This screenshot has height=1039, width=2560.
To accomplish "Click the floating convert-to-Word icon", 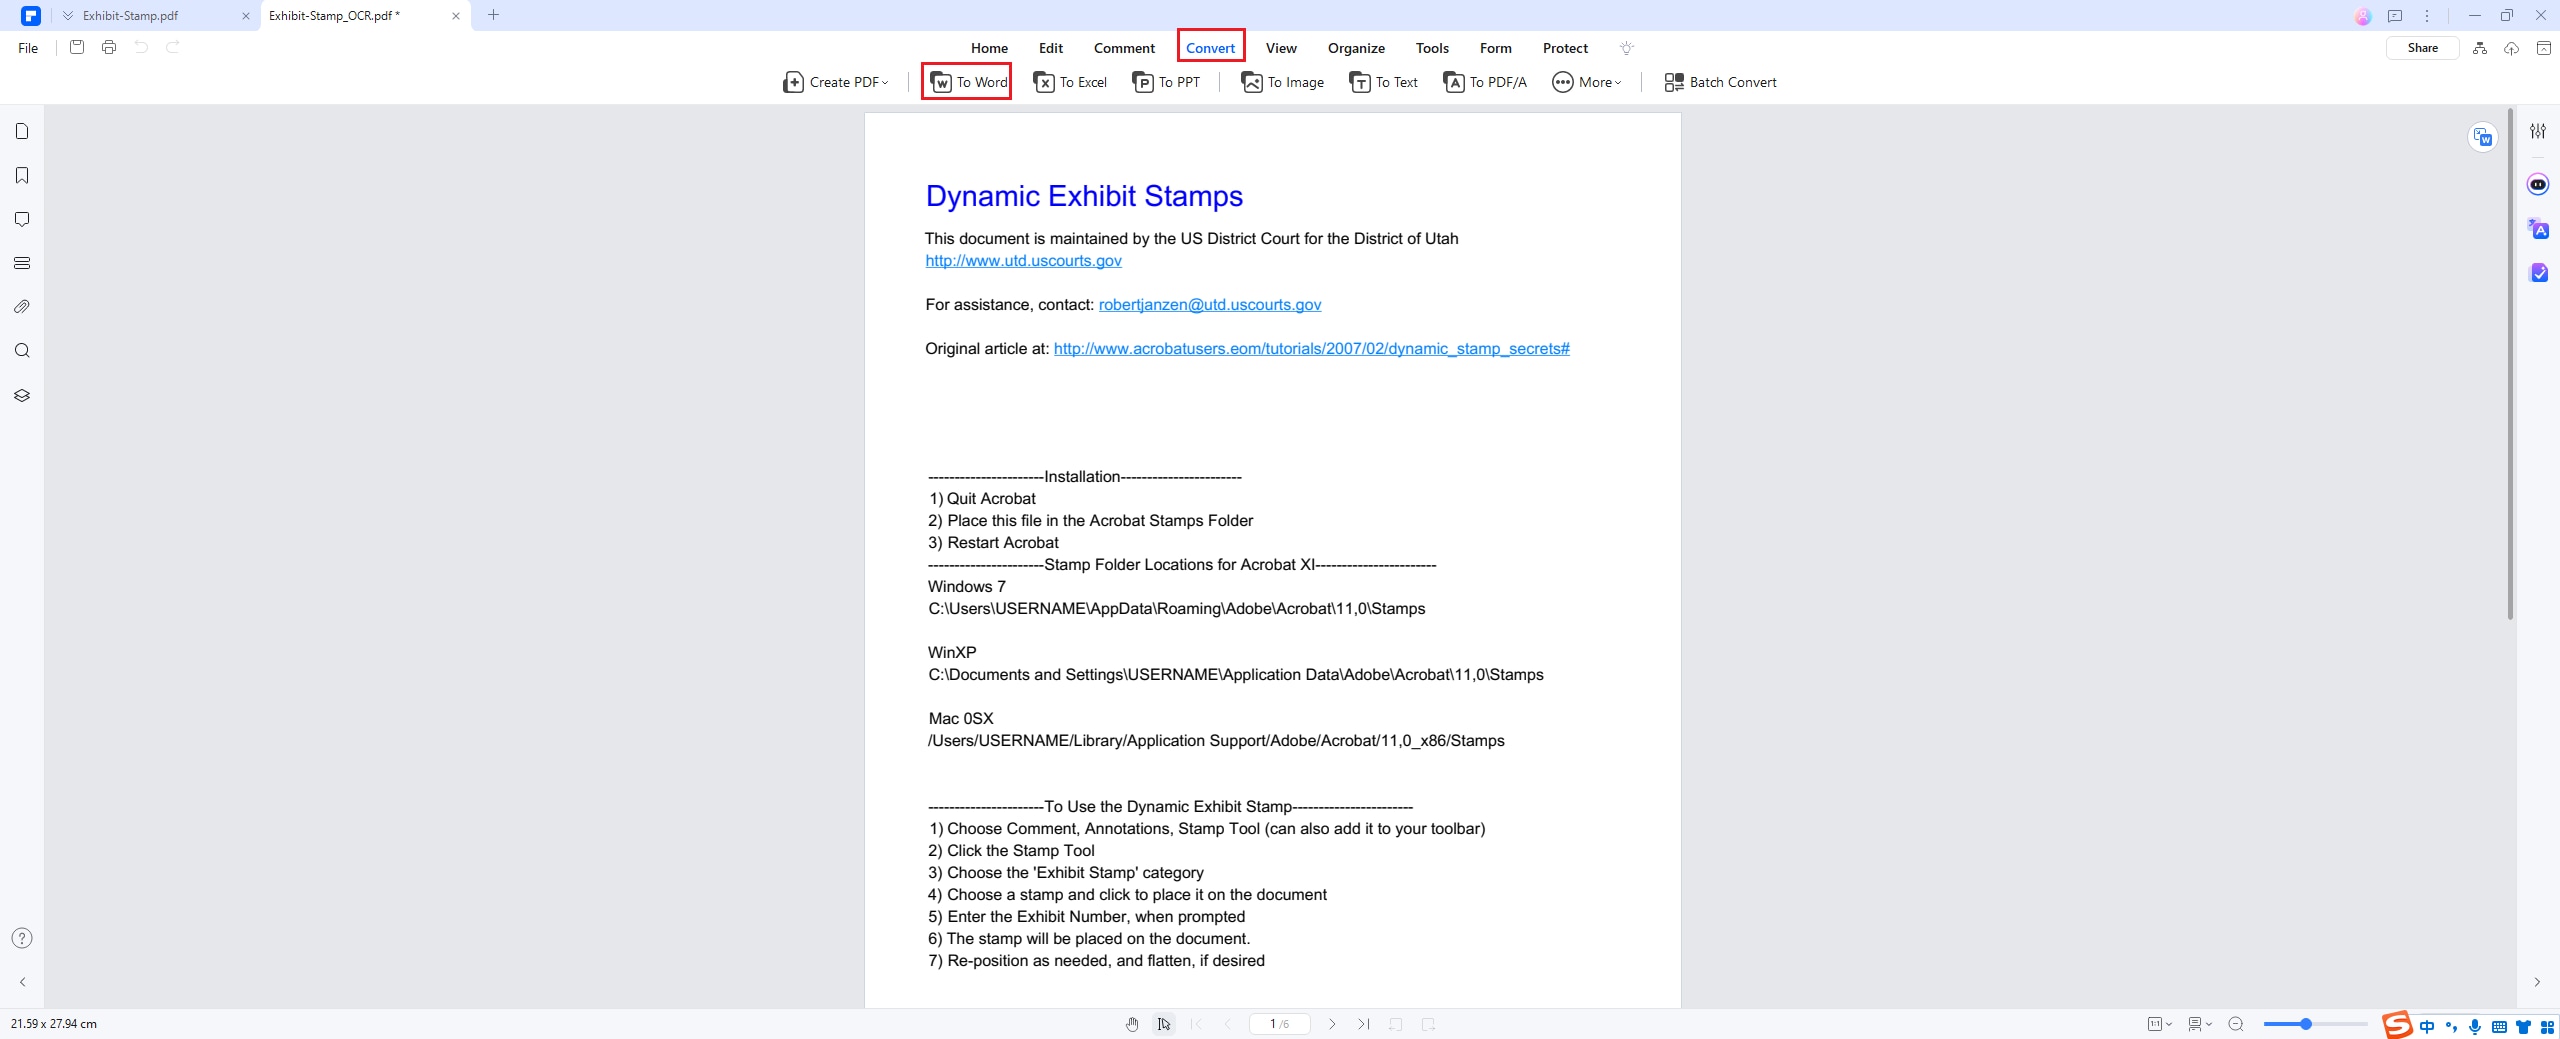I will point(2483,137).
